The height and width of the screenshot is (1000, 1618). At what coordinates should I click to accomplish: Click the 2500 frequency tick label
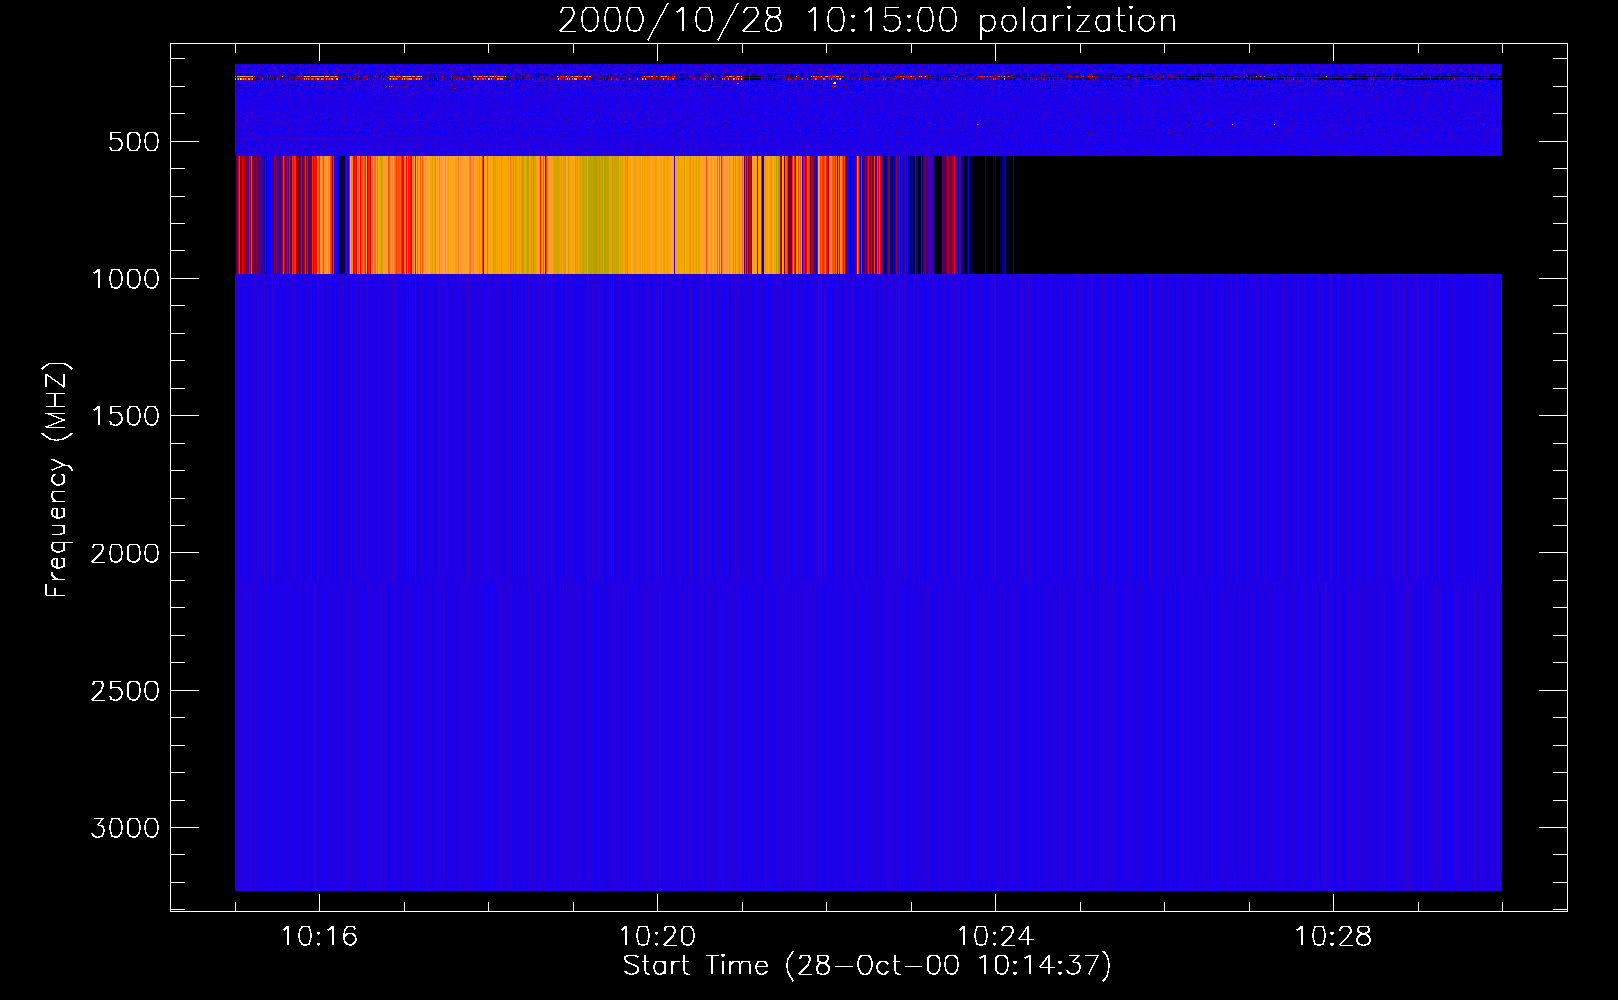point(125,691)
